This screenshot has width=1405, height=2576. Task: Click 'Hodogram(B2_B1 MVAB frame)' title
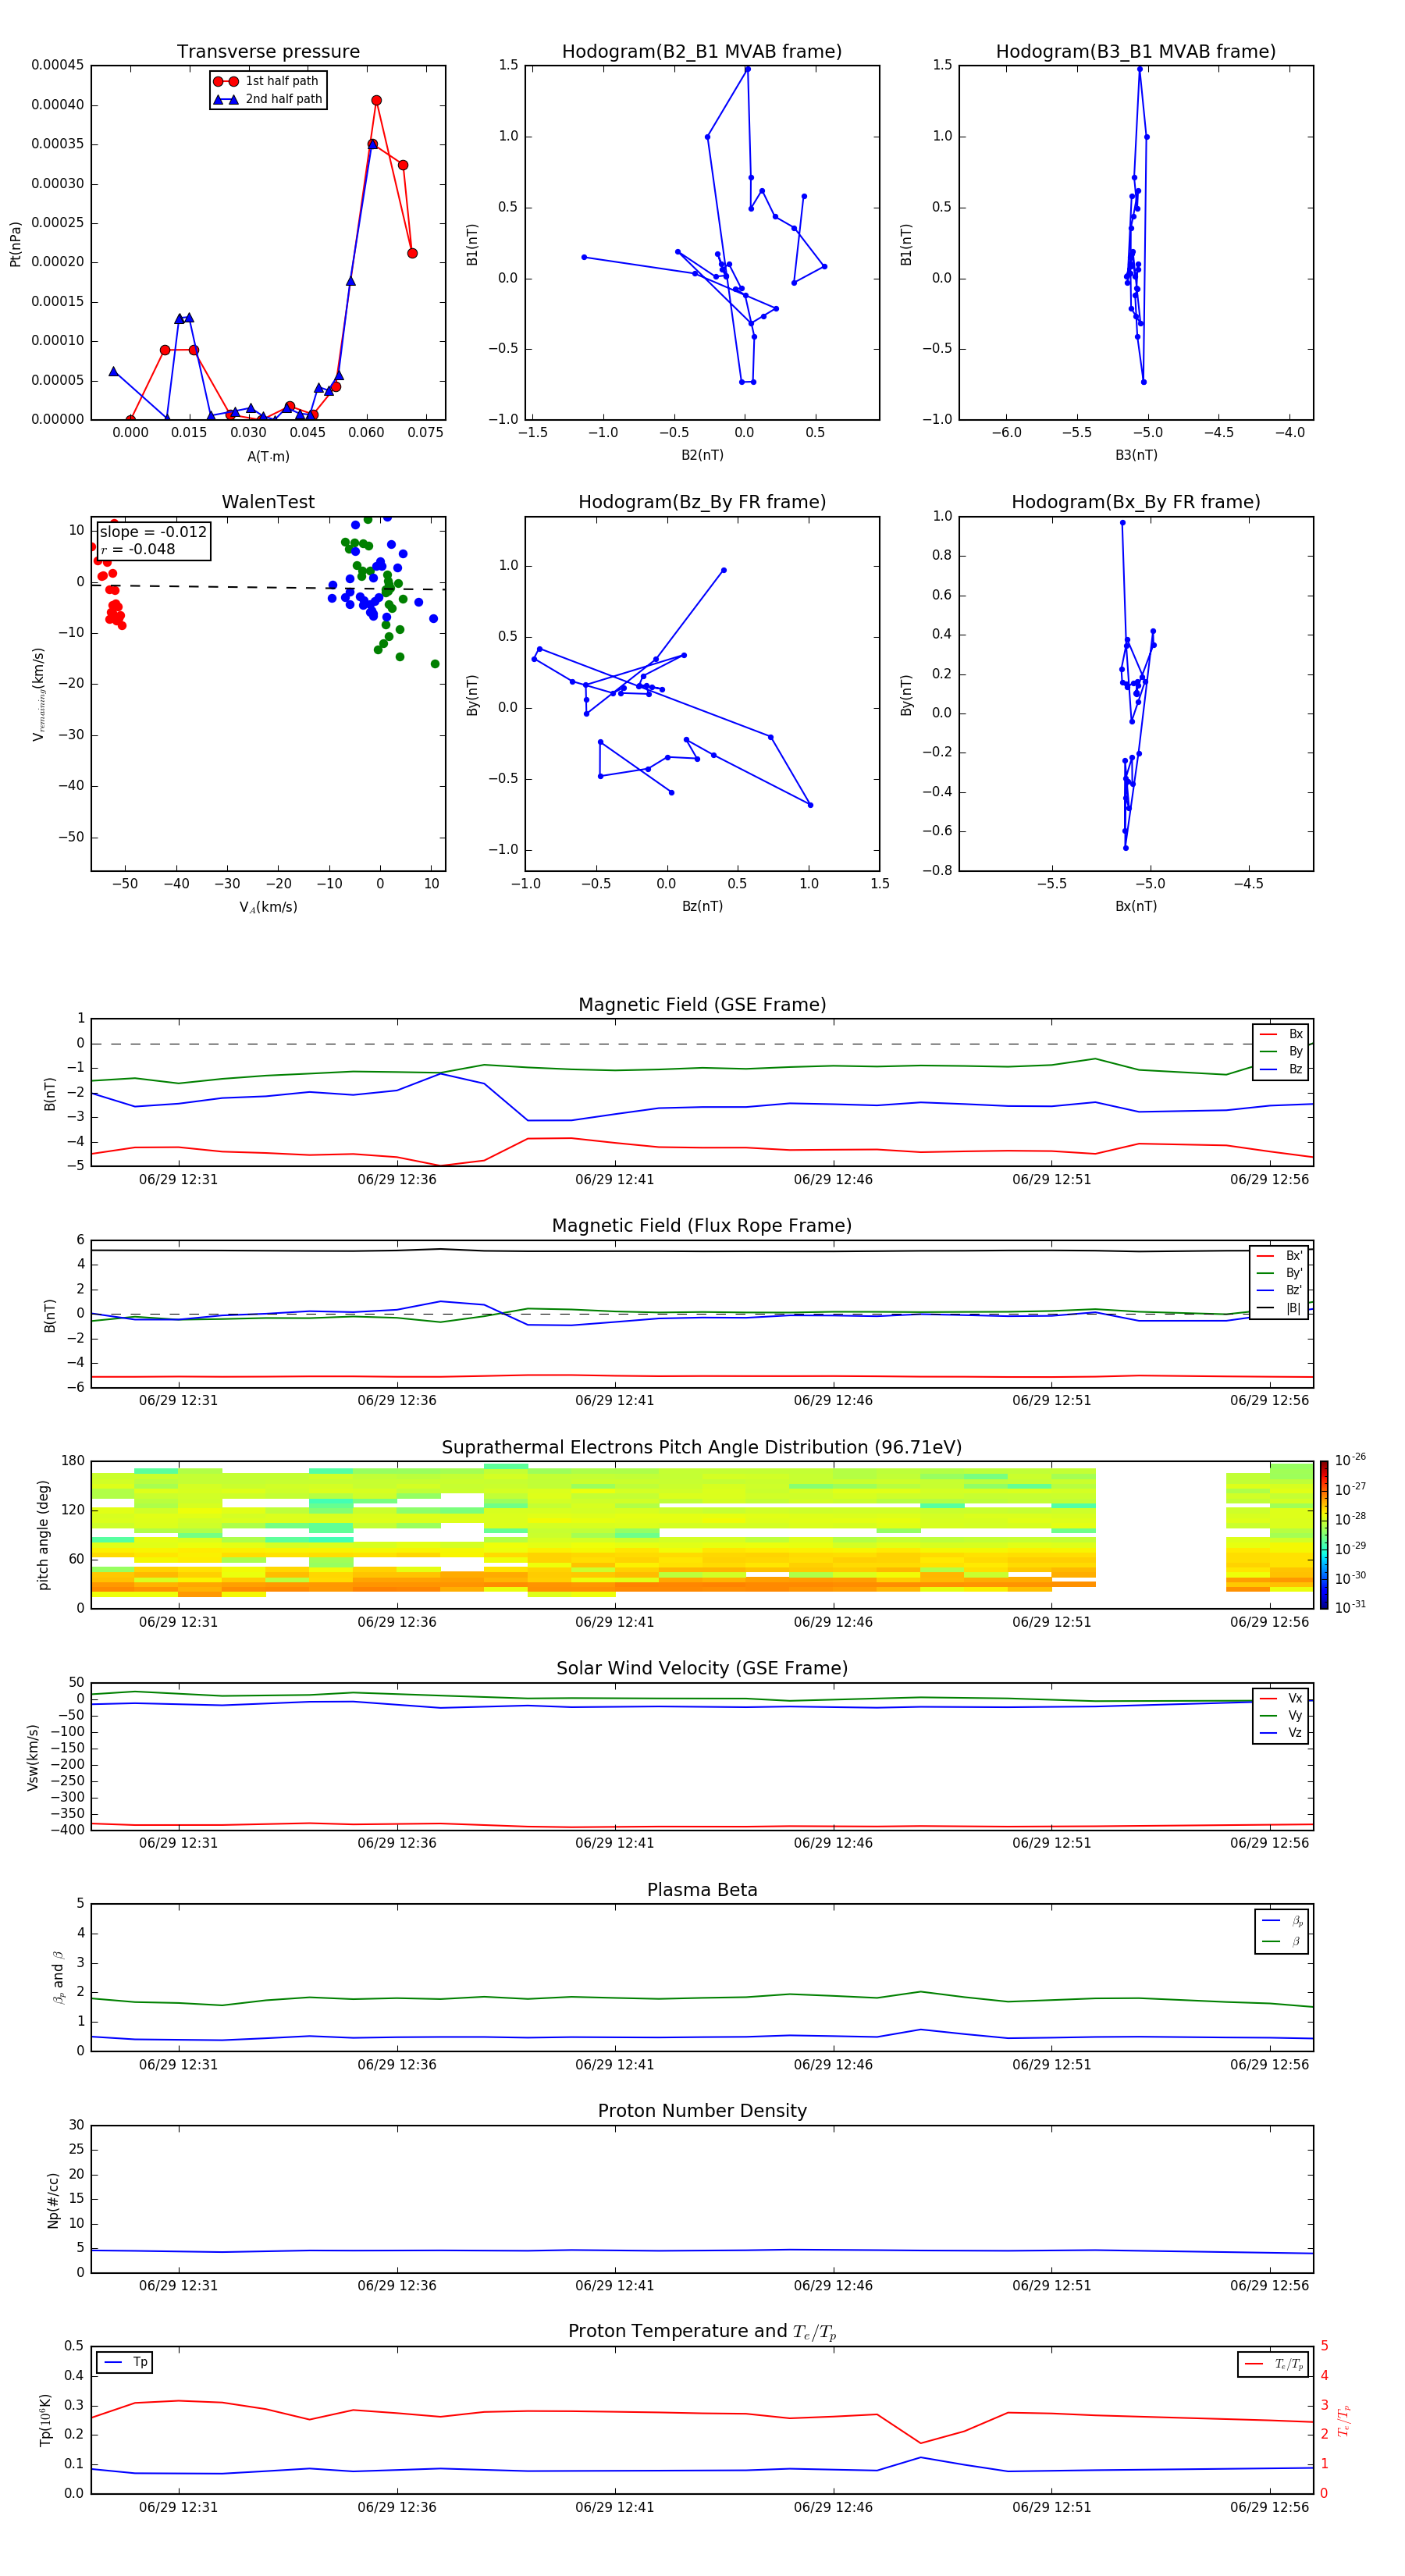[x=702, y=52]
